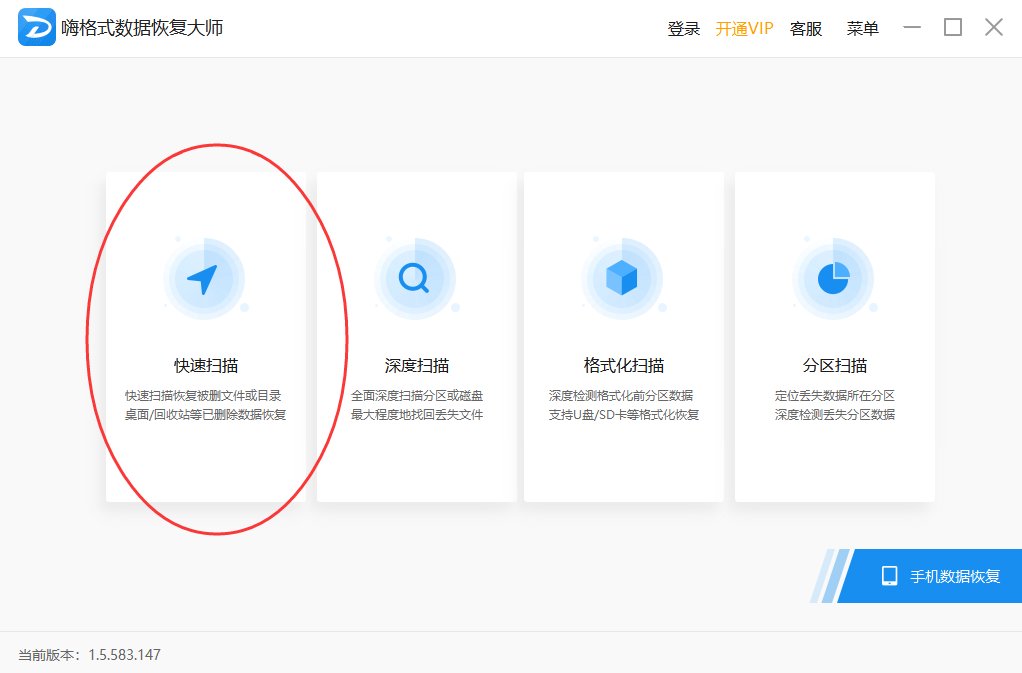
Task: Open the 菜单 menu
Action: [x=862, y=28]
